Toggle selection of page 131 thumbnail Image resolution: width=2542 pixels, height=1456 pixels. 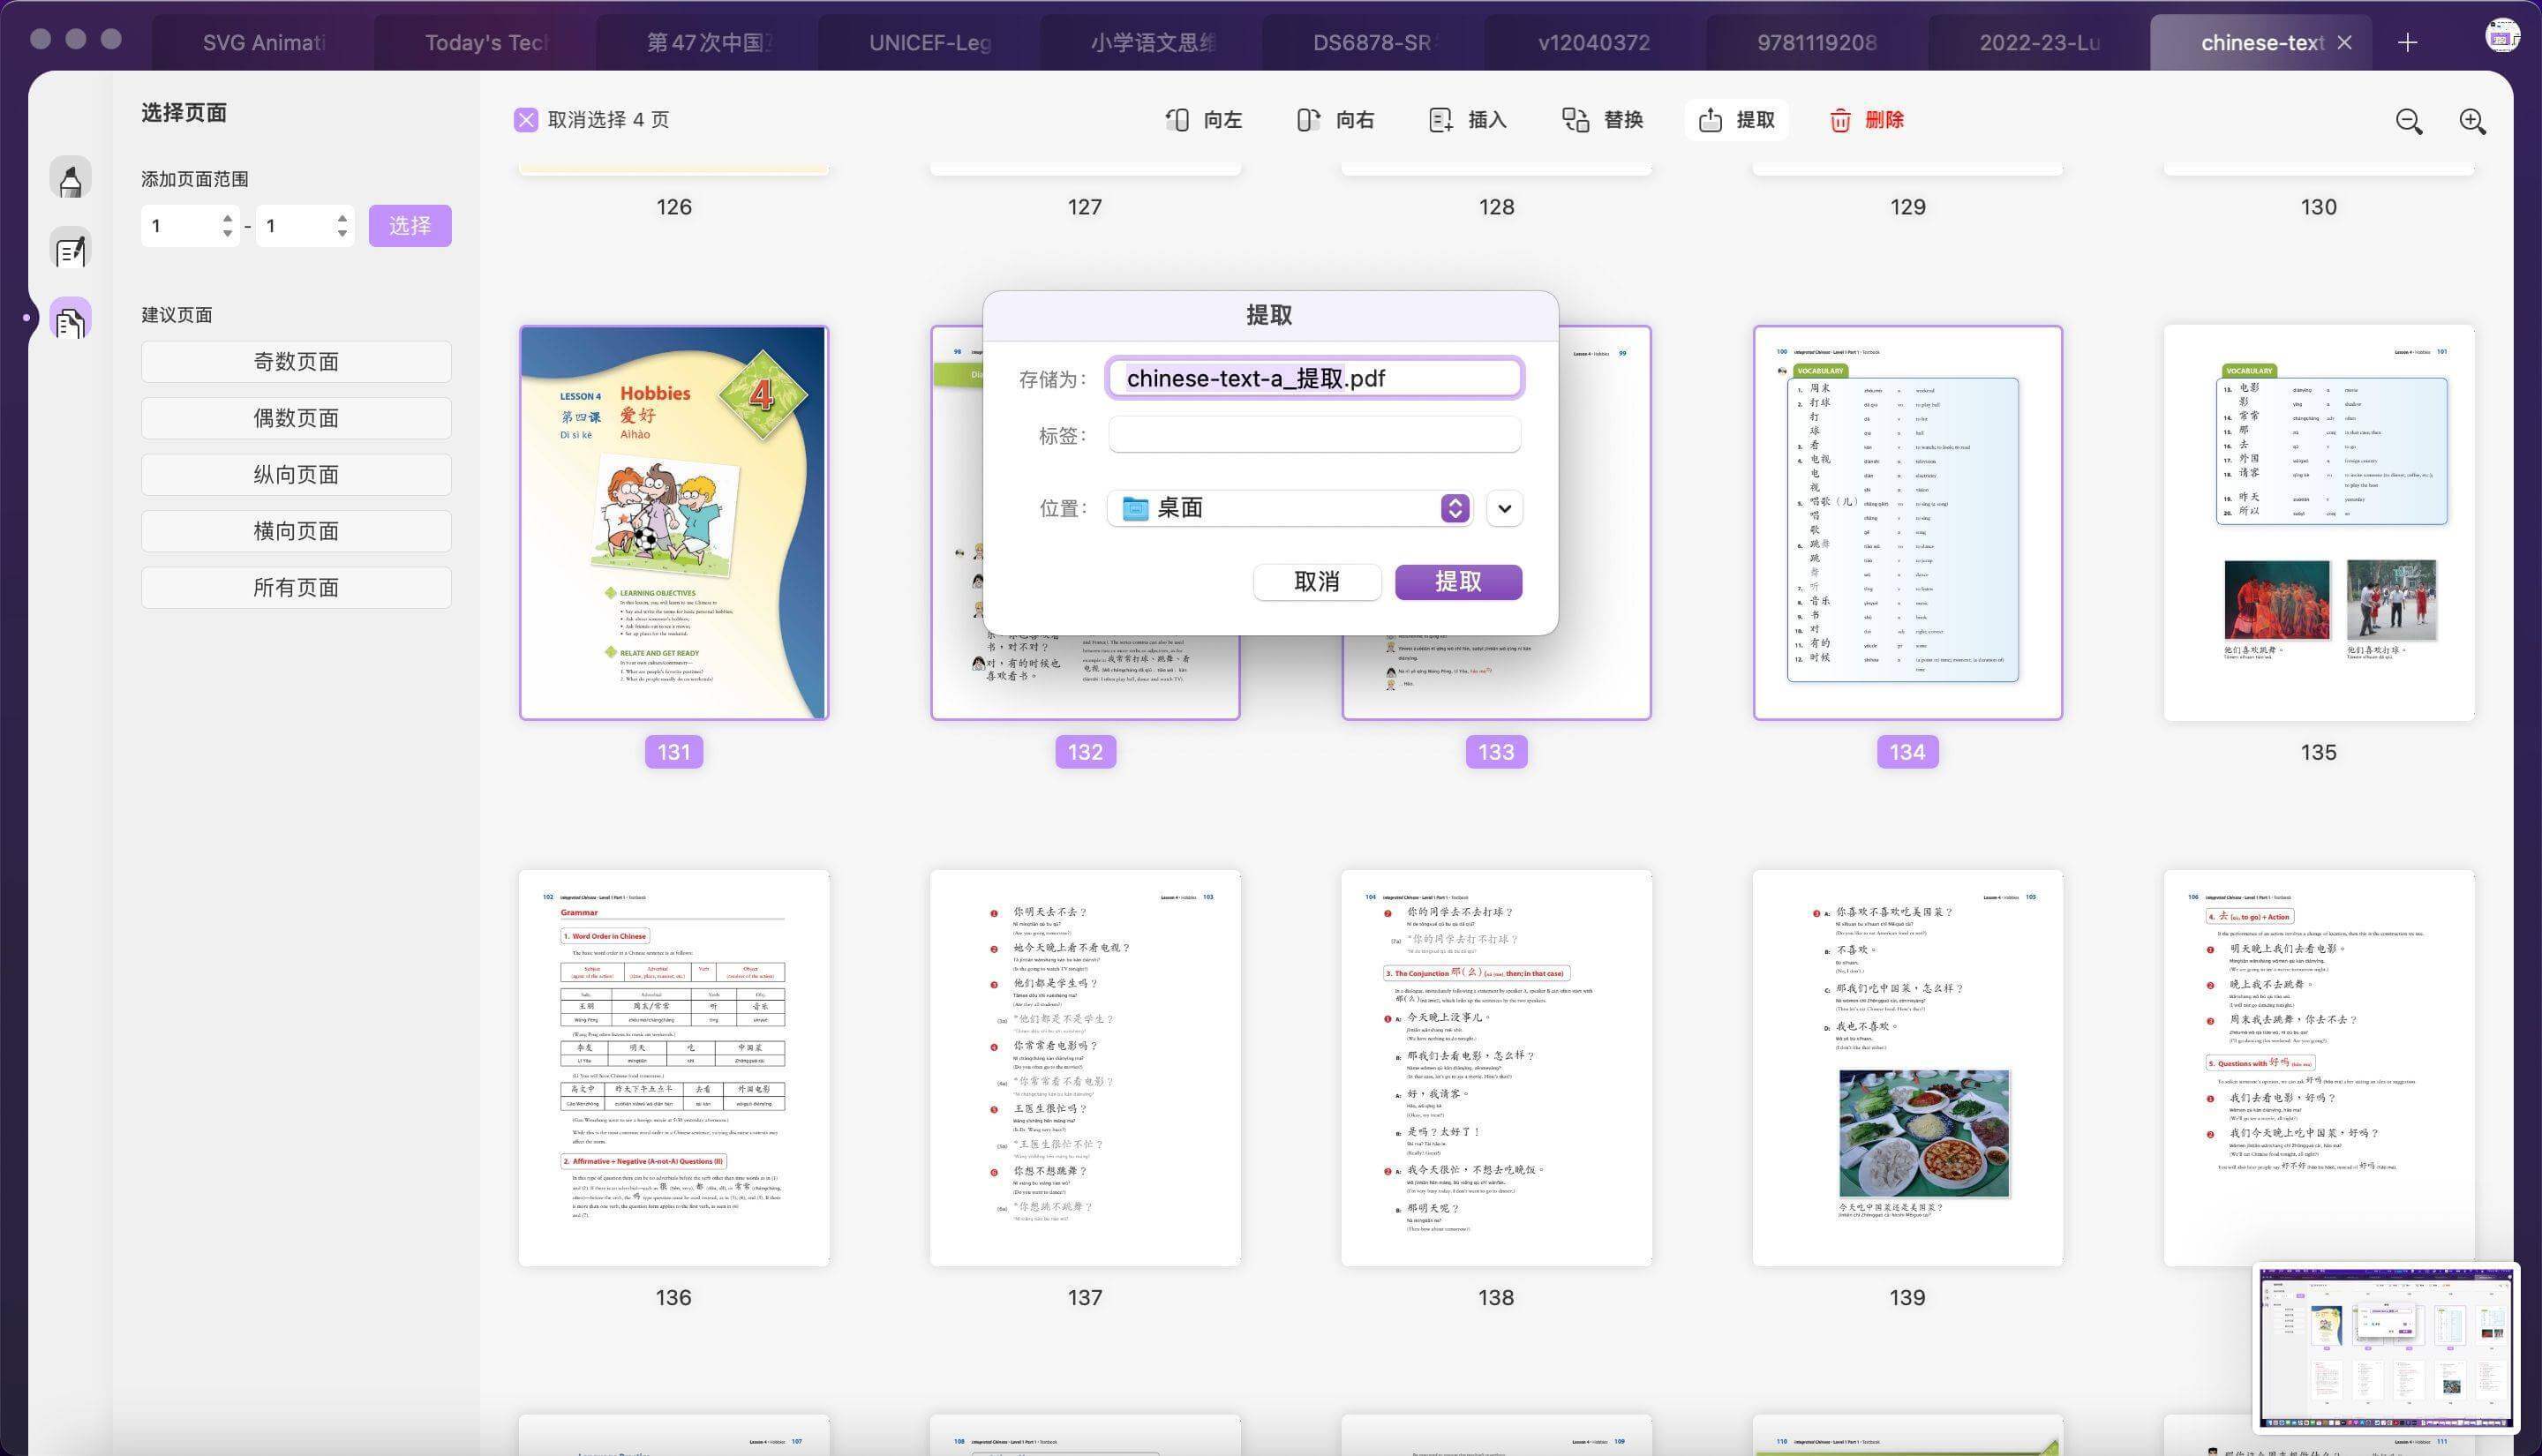674,522
